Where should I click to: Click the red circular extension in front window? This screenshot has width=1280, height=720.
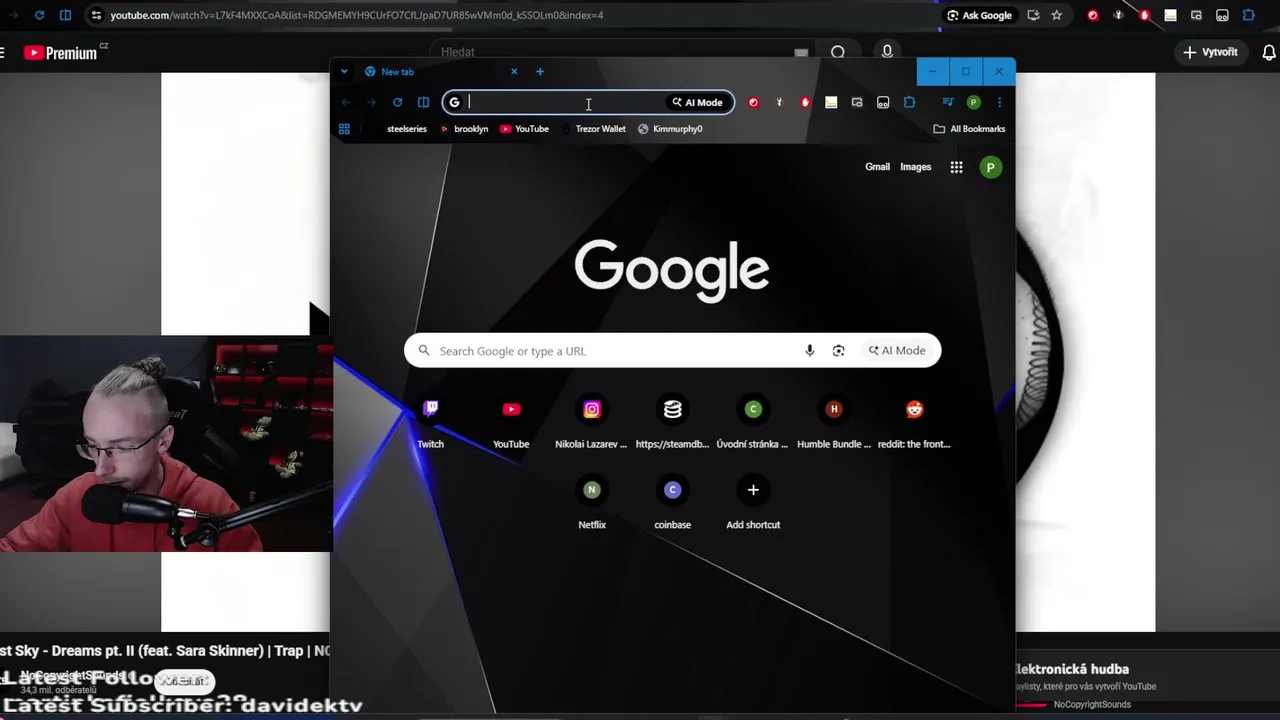click(753, 102)
